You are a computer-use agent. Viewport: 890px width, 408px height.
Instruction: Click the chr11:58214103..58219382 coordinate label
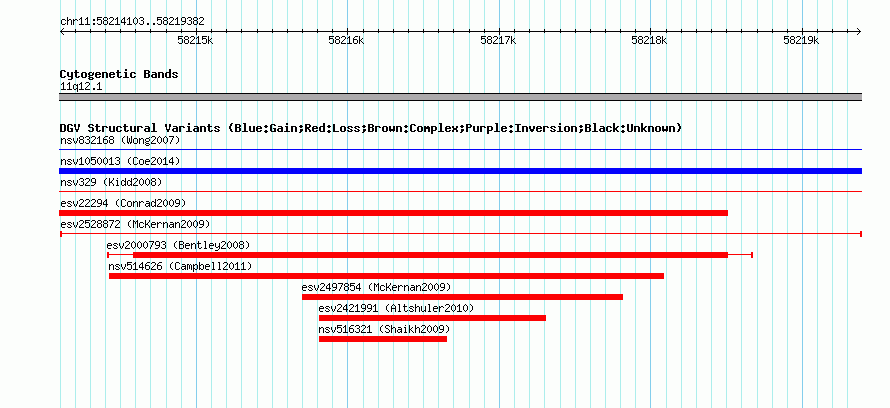click(132, 22)
